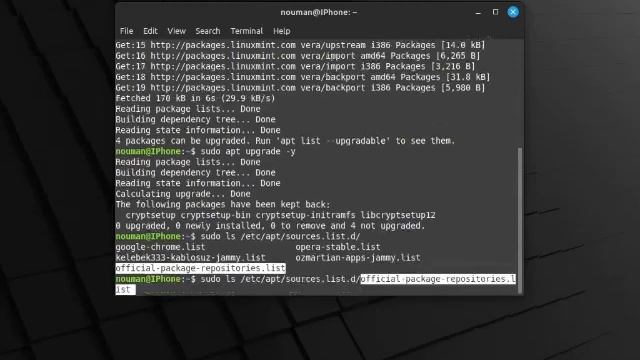Click the 'Get:15' upstream i386 line
This screenshot has width=640, height=360.
(x=300, y=45)
